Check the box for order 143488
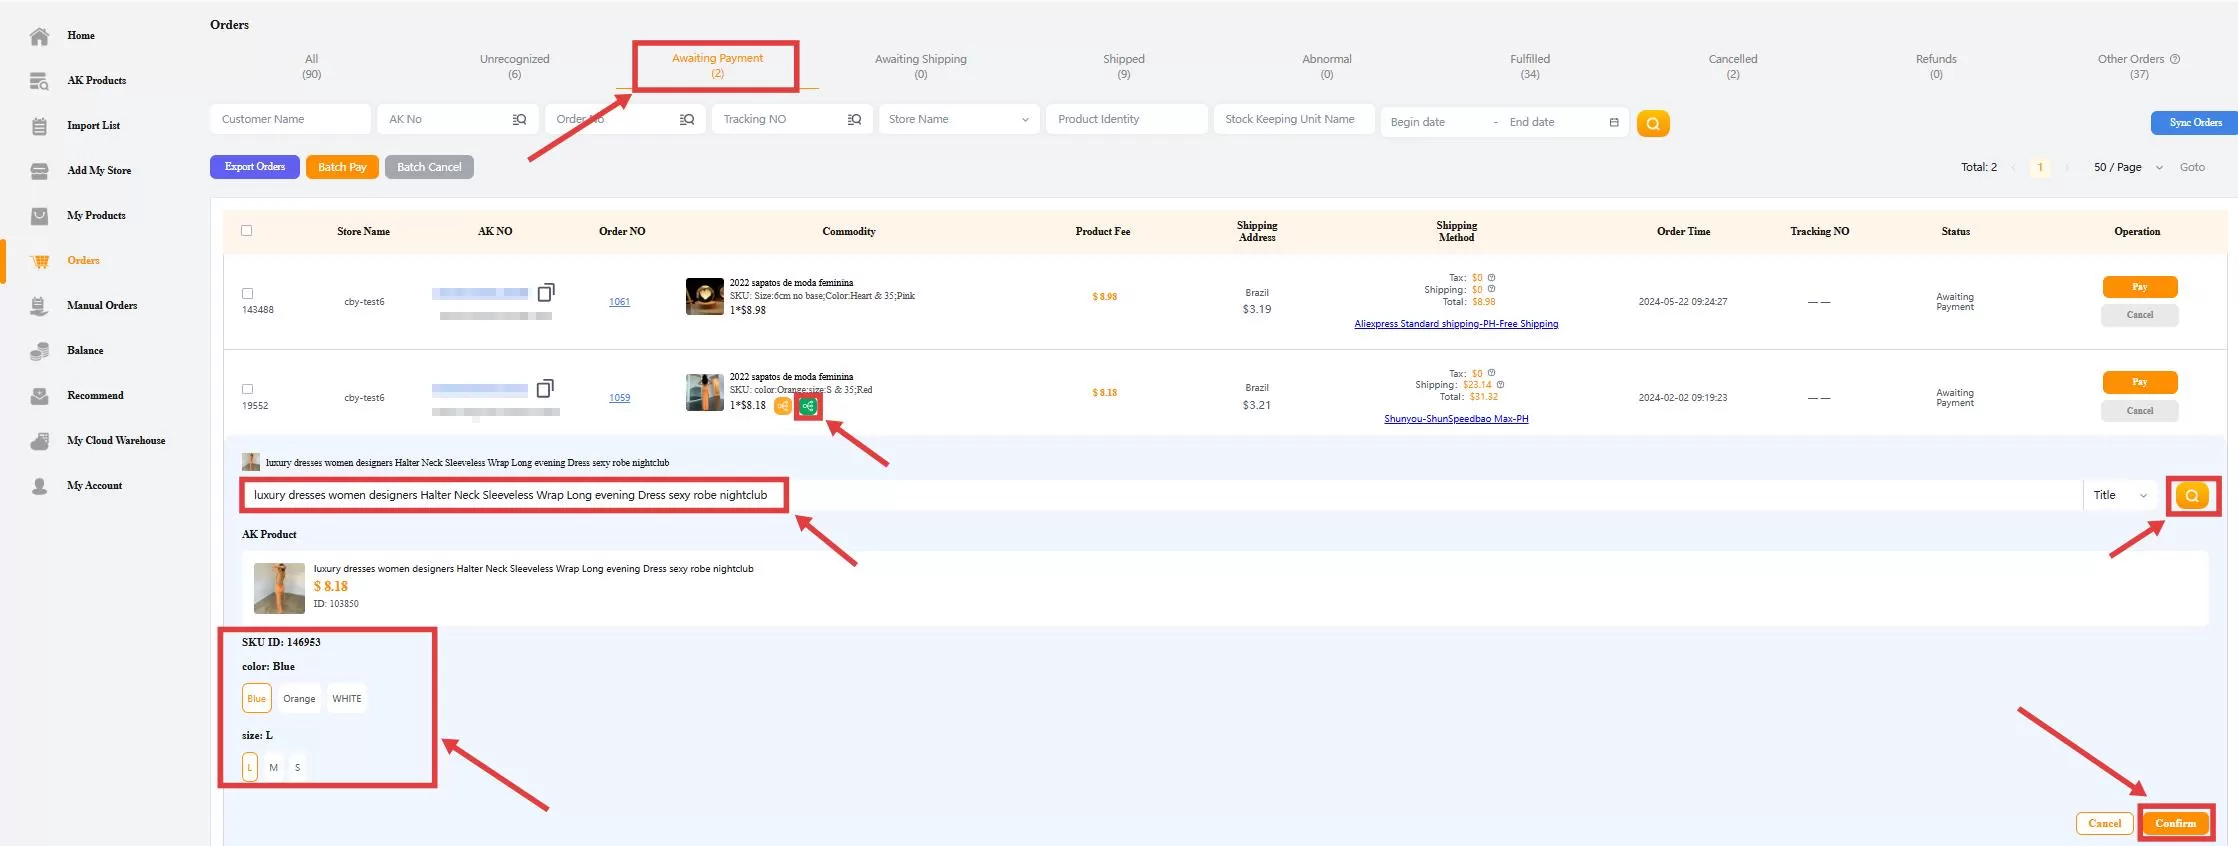The image size is (2238, 846). tap(247, 294)
